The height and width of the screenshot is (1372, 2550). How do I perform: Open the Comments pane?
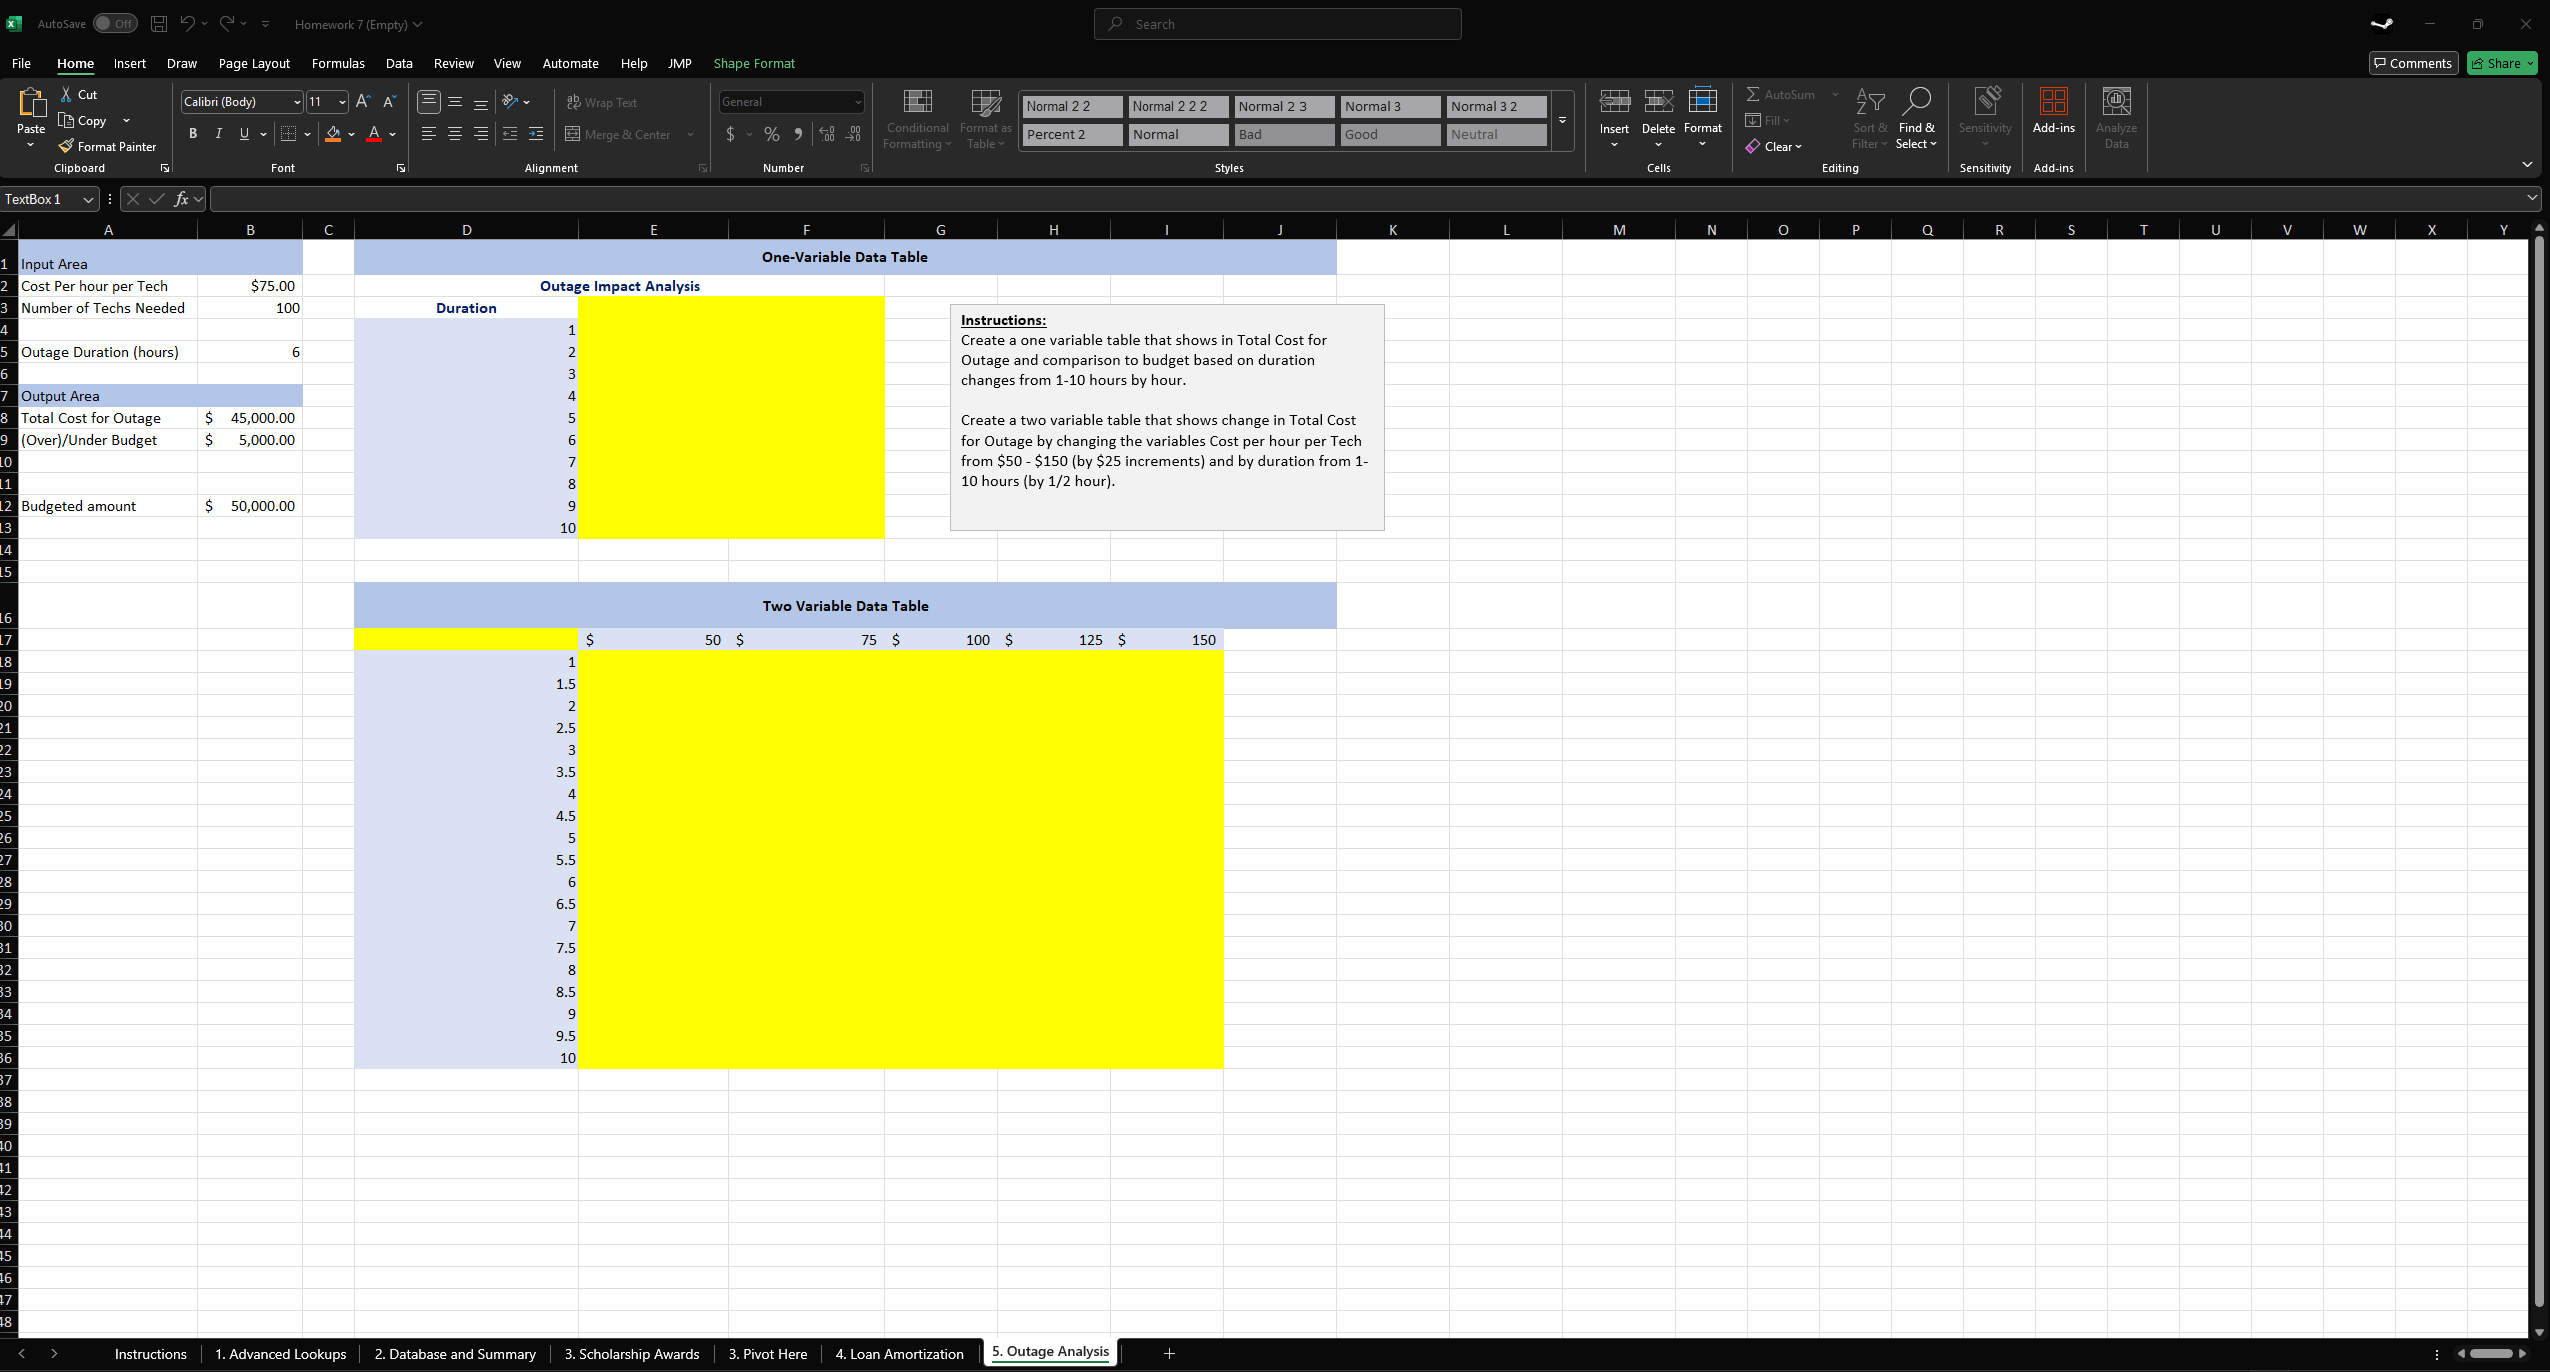[x=2412, y=63]
